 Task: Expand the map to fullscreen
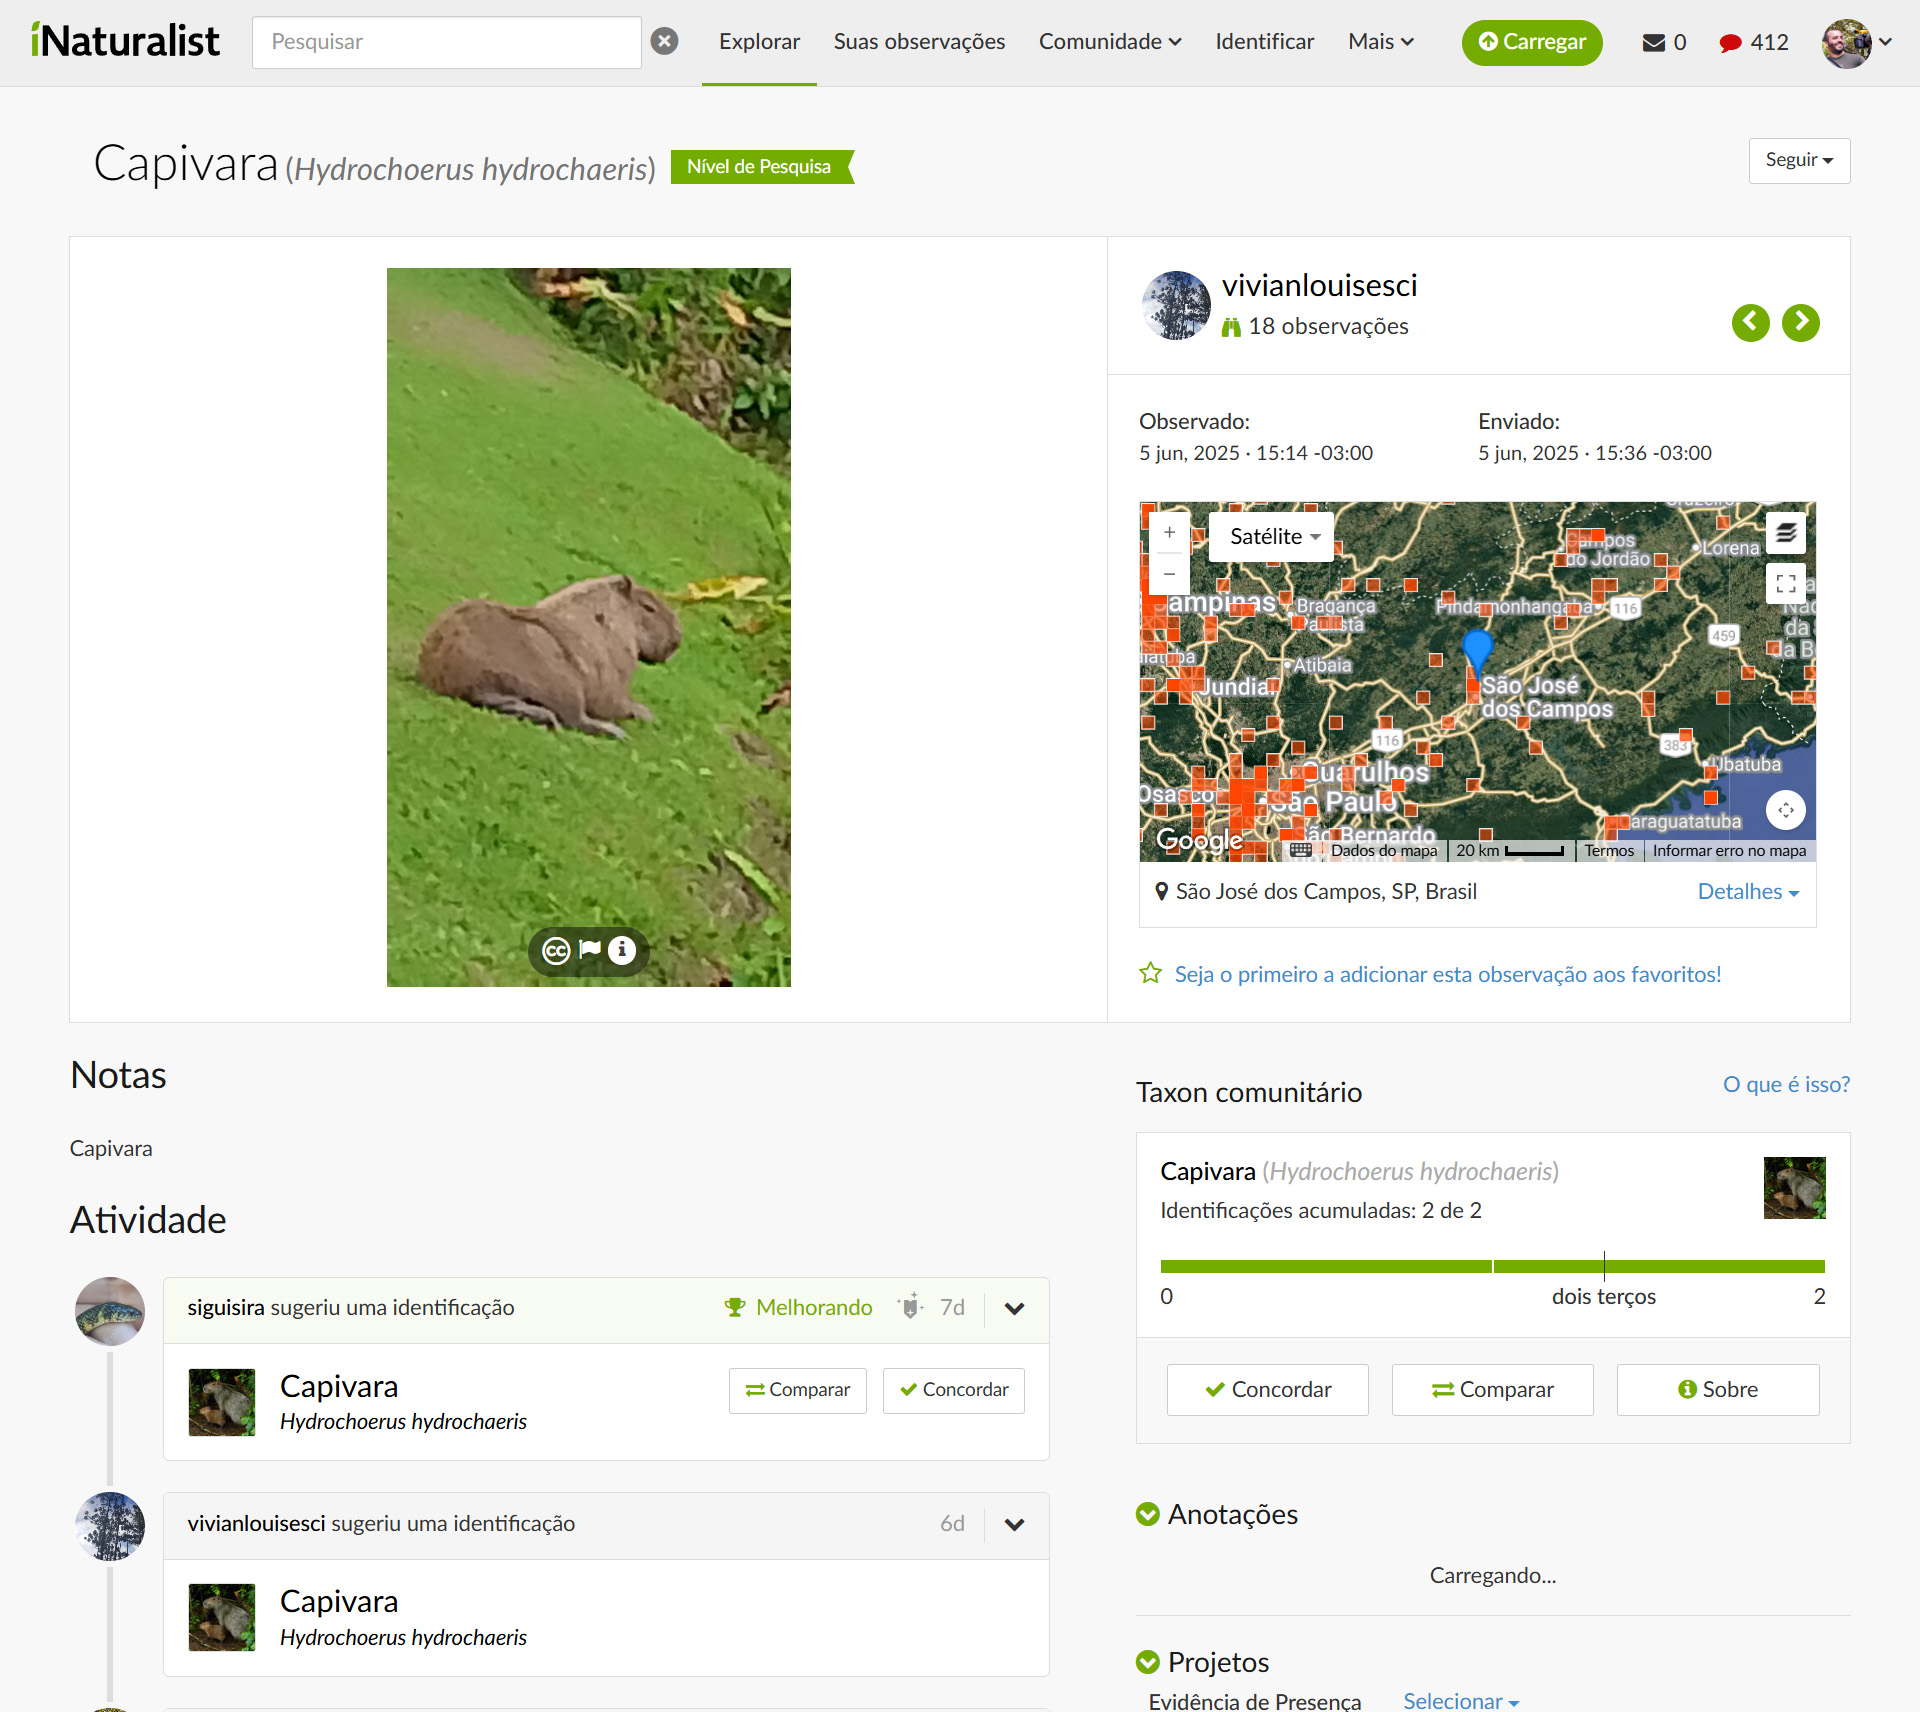tap(1786, 584)
